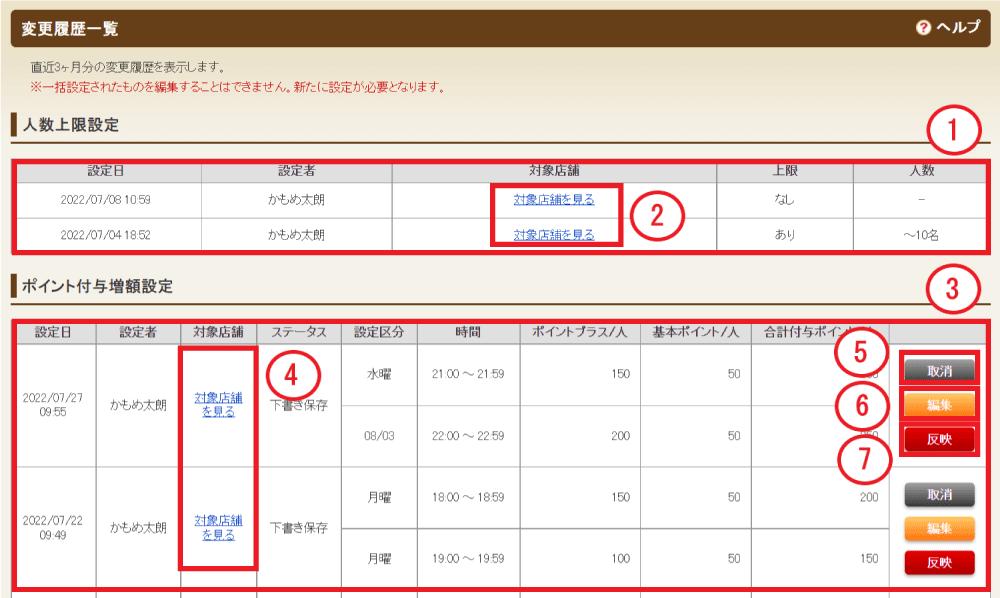Viewport: 1000px width, 598px height.
Task: Click the 設定者 header in 人数上限設定 table
Action: (297, 171)
